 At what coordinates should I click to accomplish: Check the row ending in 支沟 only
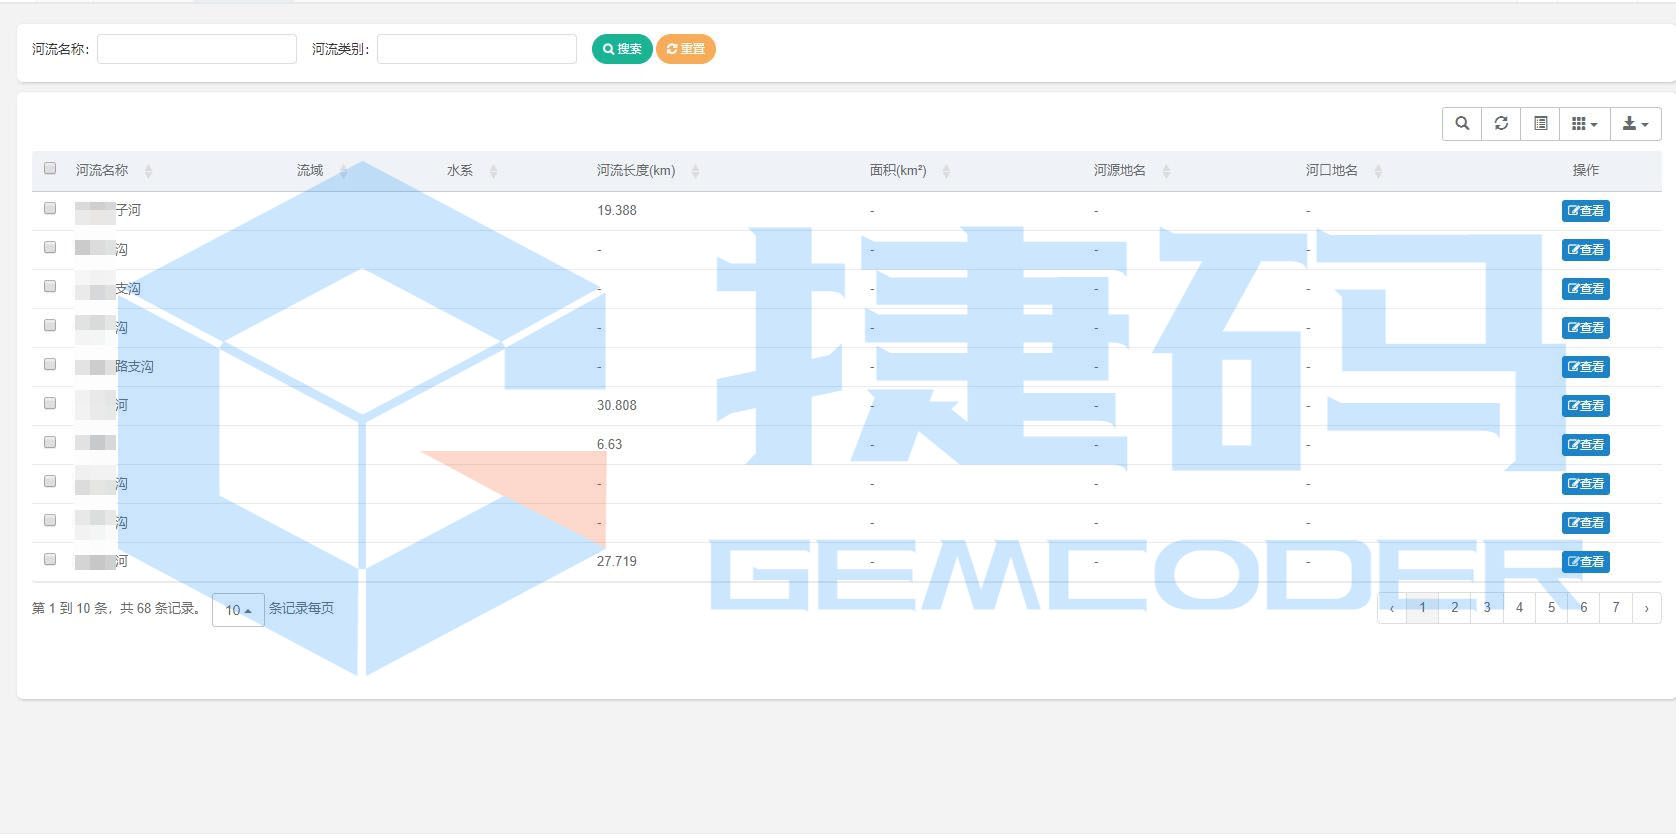tap(50, 286)
